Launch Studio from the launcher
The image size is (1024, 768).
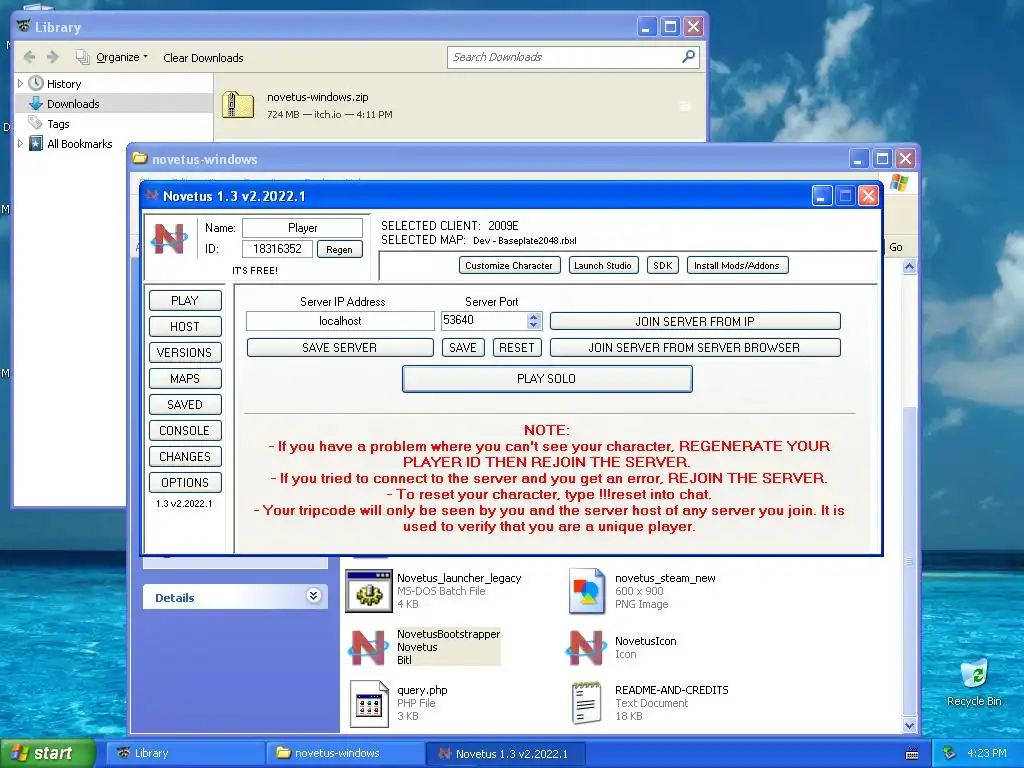point(603,265)
